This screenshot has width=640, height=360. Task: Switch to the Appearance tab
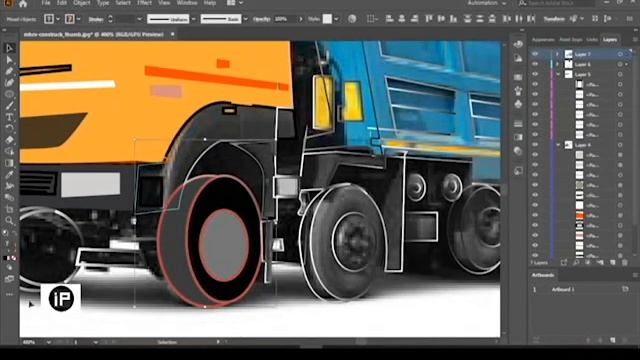[543, 40]
